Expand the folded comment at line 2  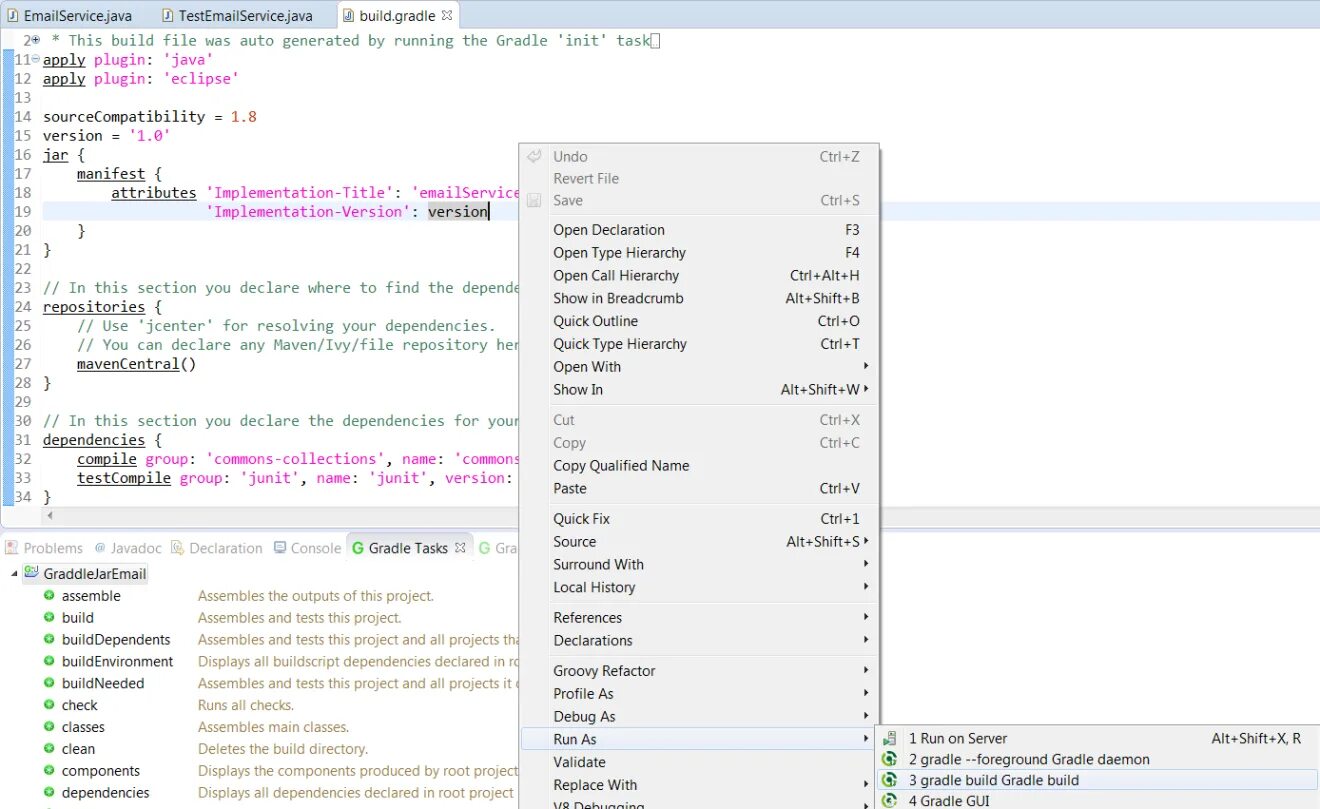click(35, 40)
